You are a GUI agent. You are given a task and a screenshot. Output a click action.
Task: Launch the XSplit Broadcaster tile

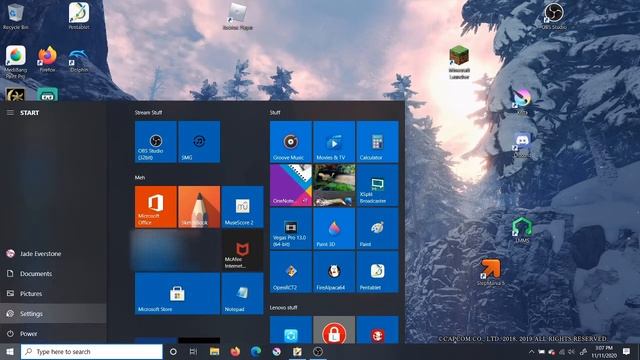tap(377, 185)
